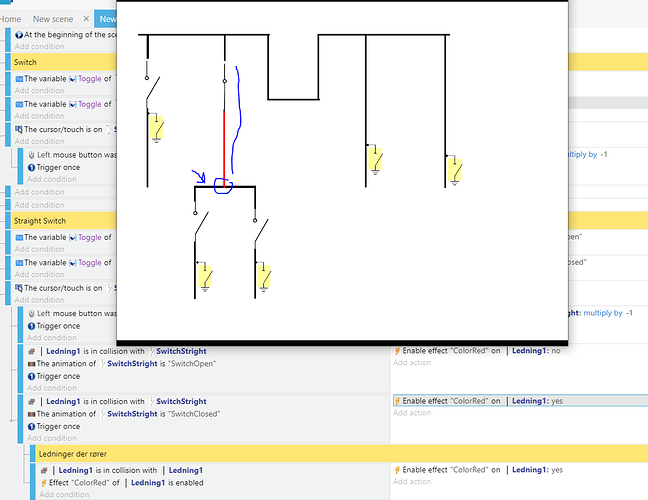Select 'Ledning1: yes' action in Ledninger der rører group

[x=478, y=470]
